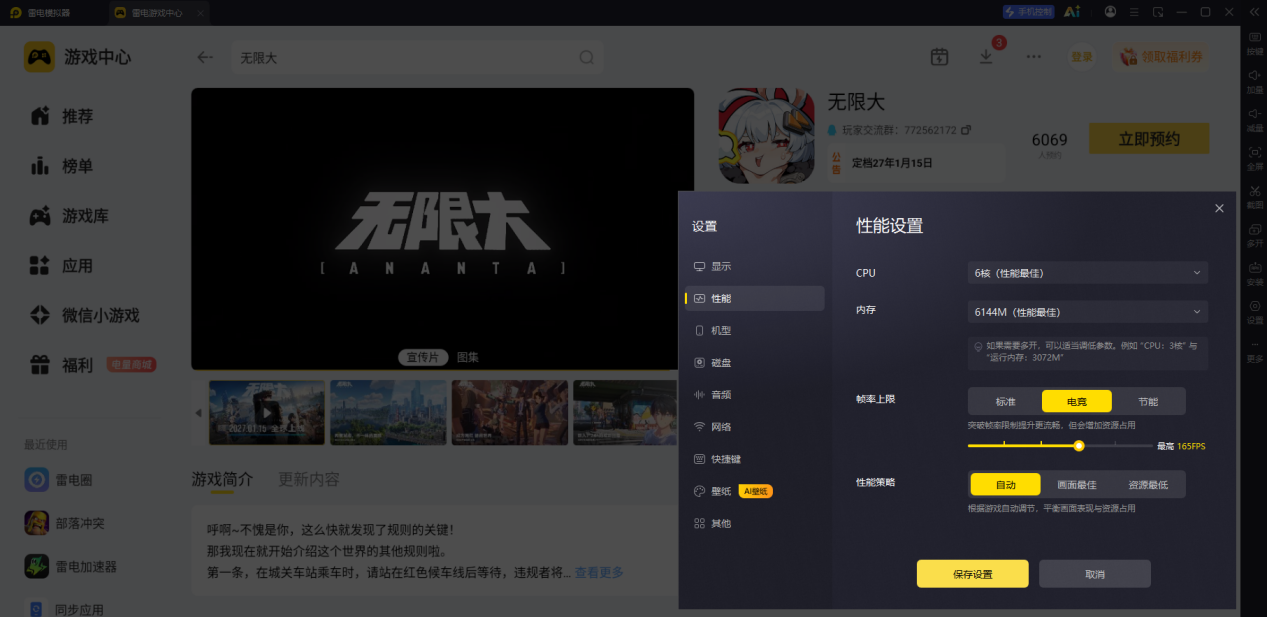
Task: Select 标准 frame rate mode
Action: (1005, 401)
